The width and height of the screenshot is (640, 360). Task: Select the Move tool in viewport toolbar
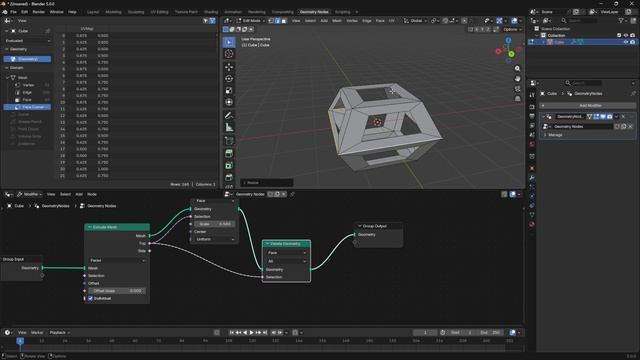pyautogui.click(x=229, y=67)
